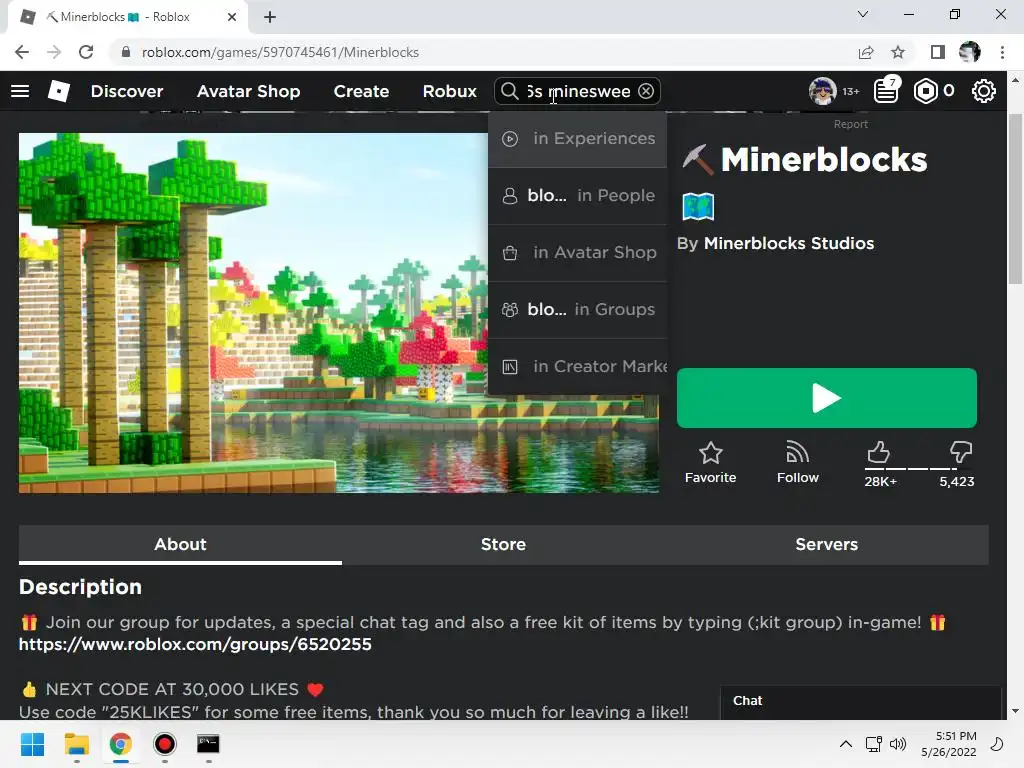Go forward in the browser

tap(54, 52)
